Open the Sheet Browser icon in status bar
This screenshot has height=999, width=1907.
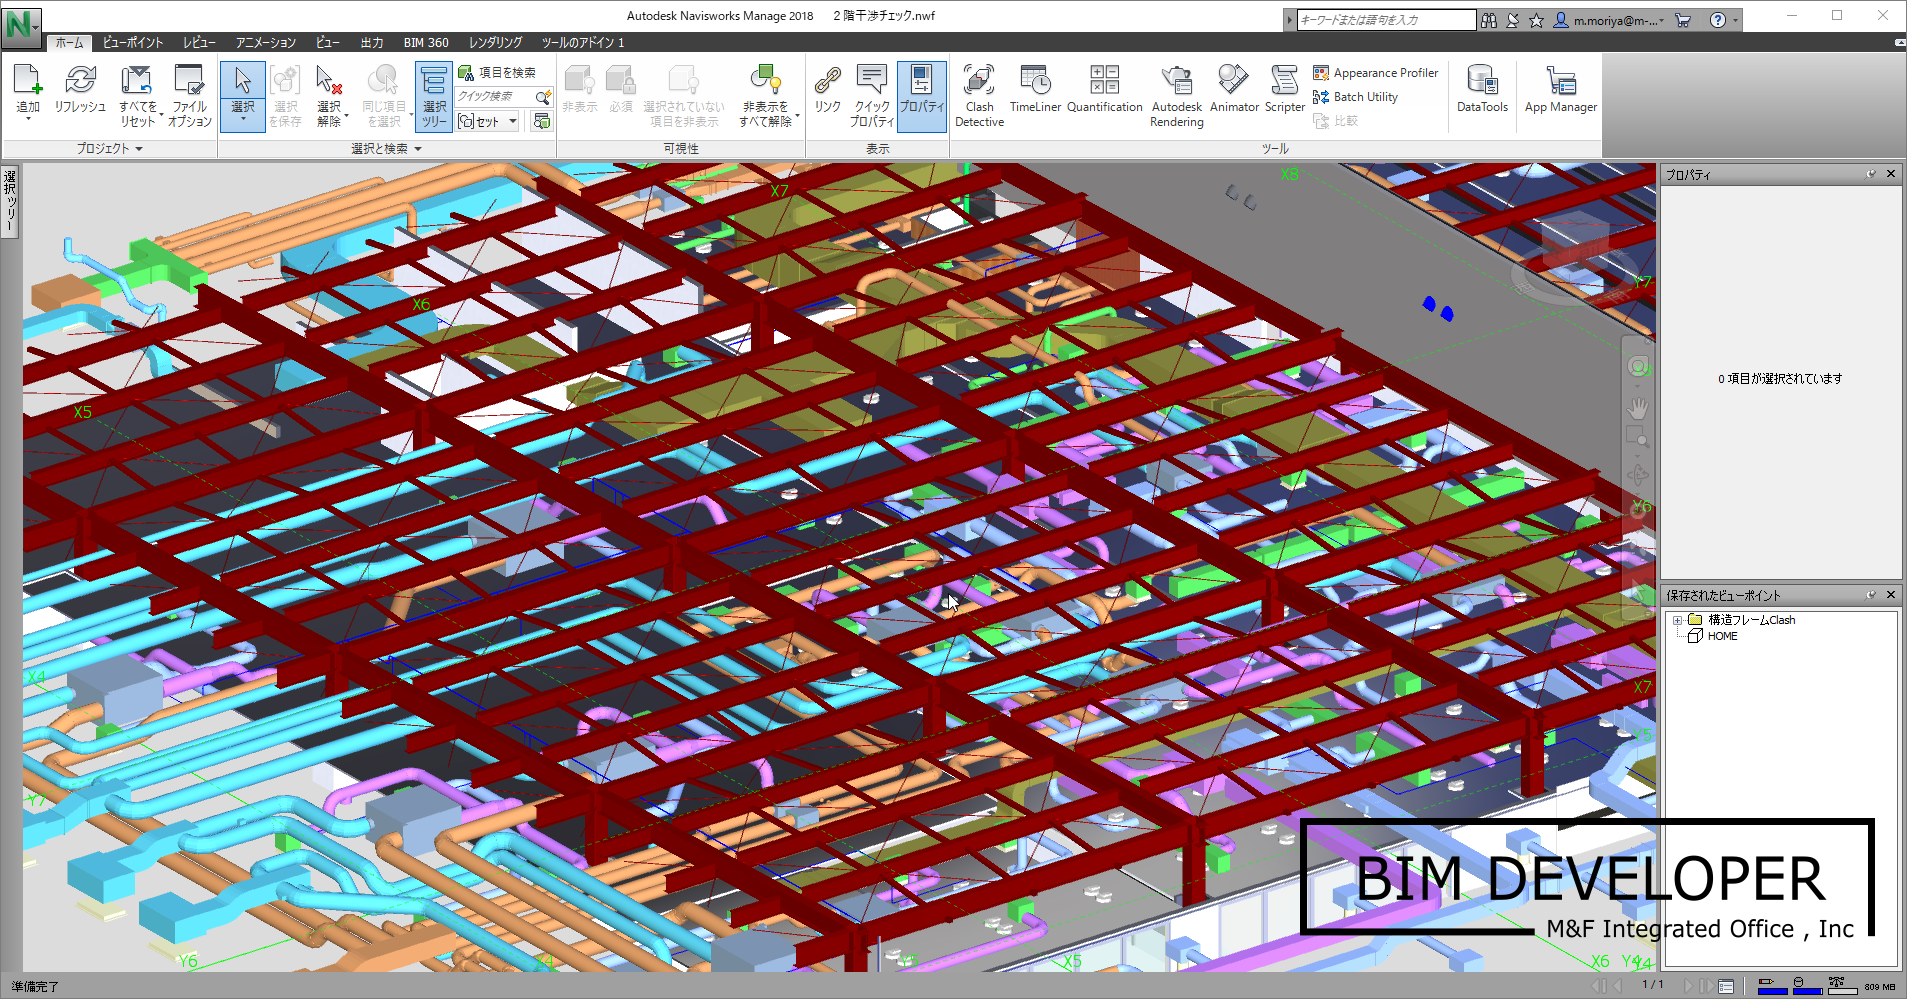[x=1725, y=986]
